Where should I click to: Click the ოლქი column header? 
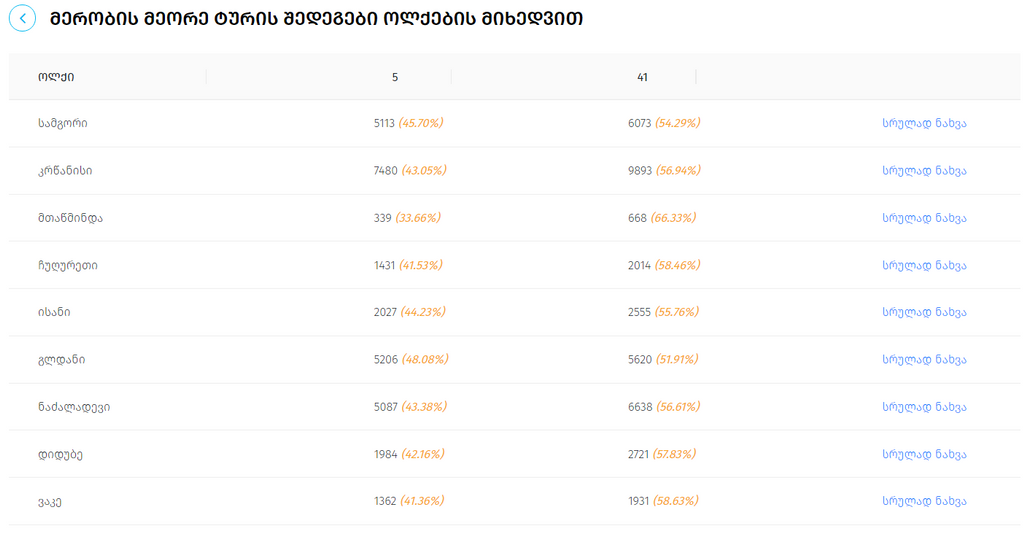click(x=56, y=77)
